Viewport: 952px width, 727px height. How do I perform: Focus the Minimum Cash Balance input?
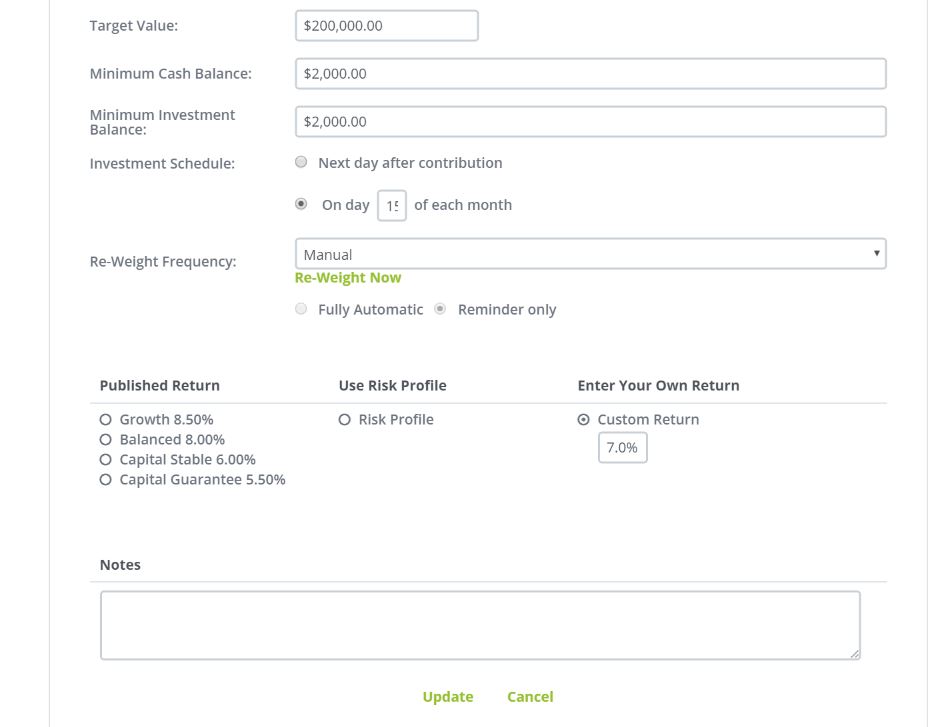pos(590,74)
